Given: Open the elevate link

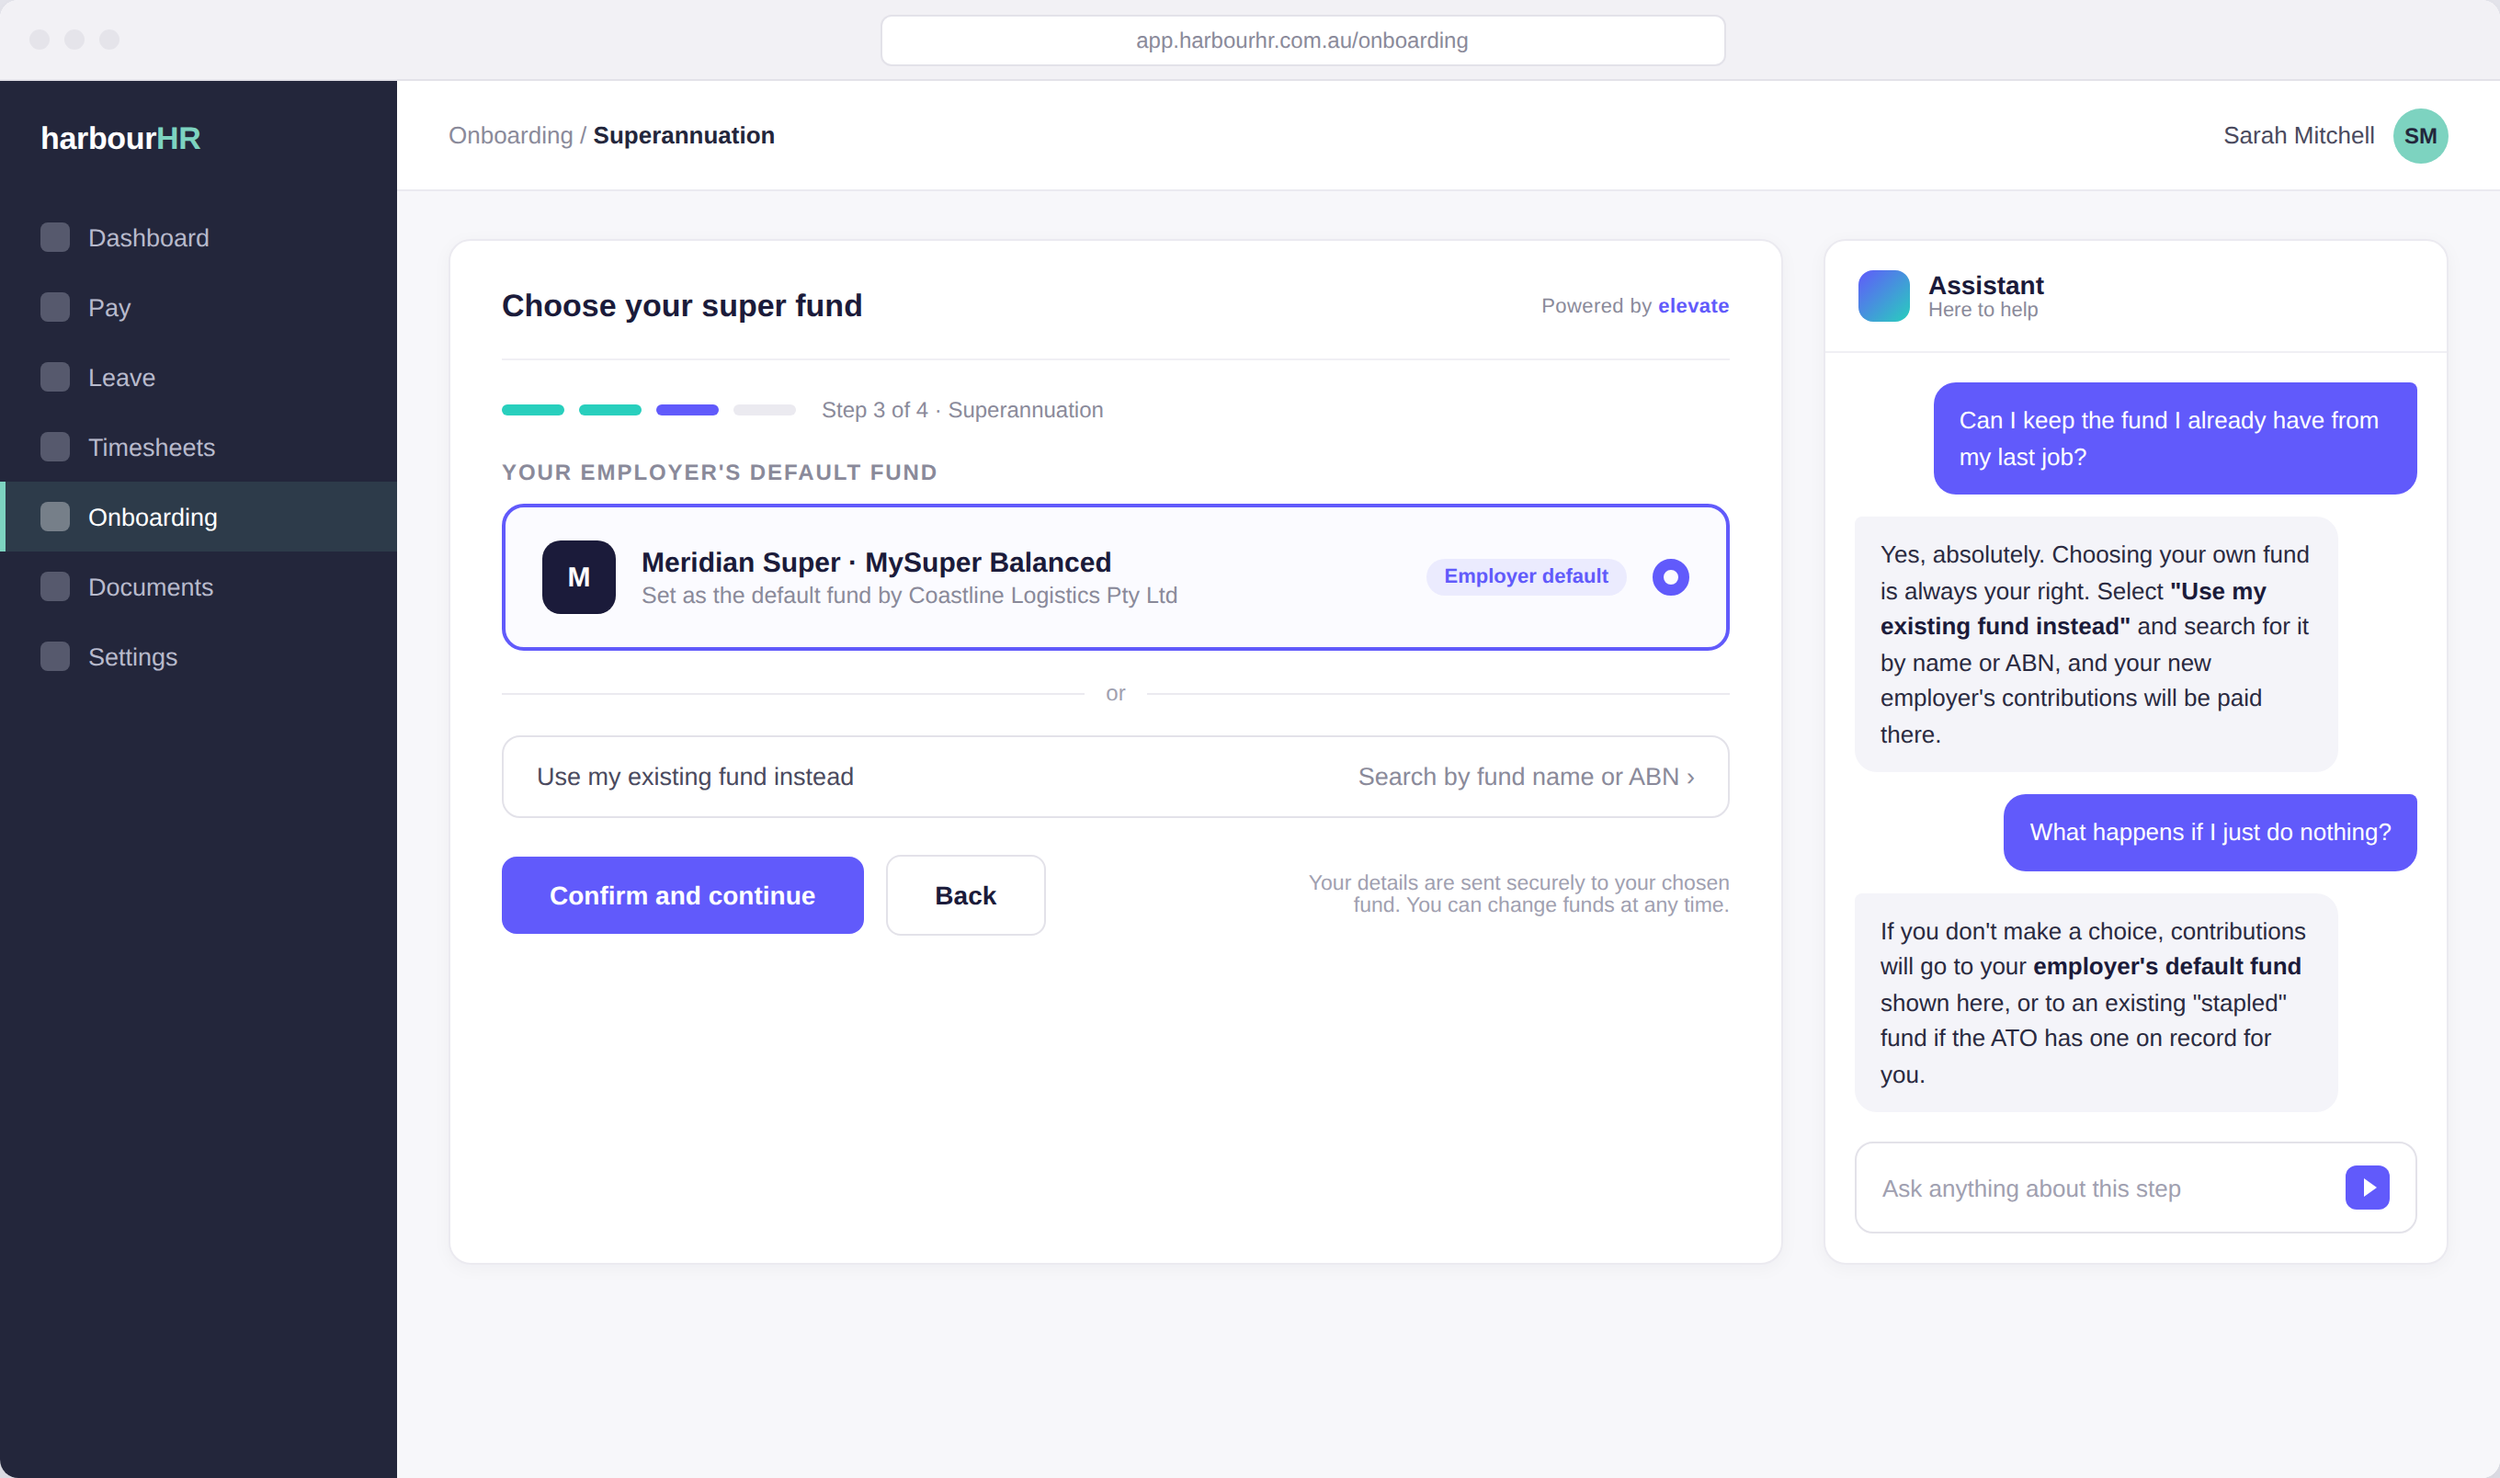Looking at the screenshot, I should 1693,306.
